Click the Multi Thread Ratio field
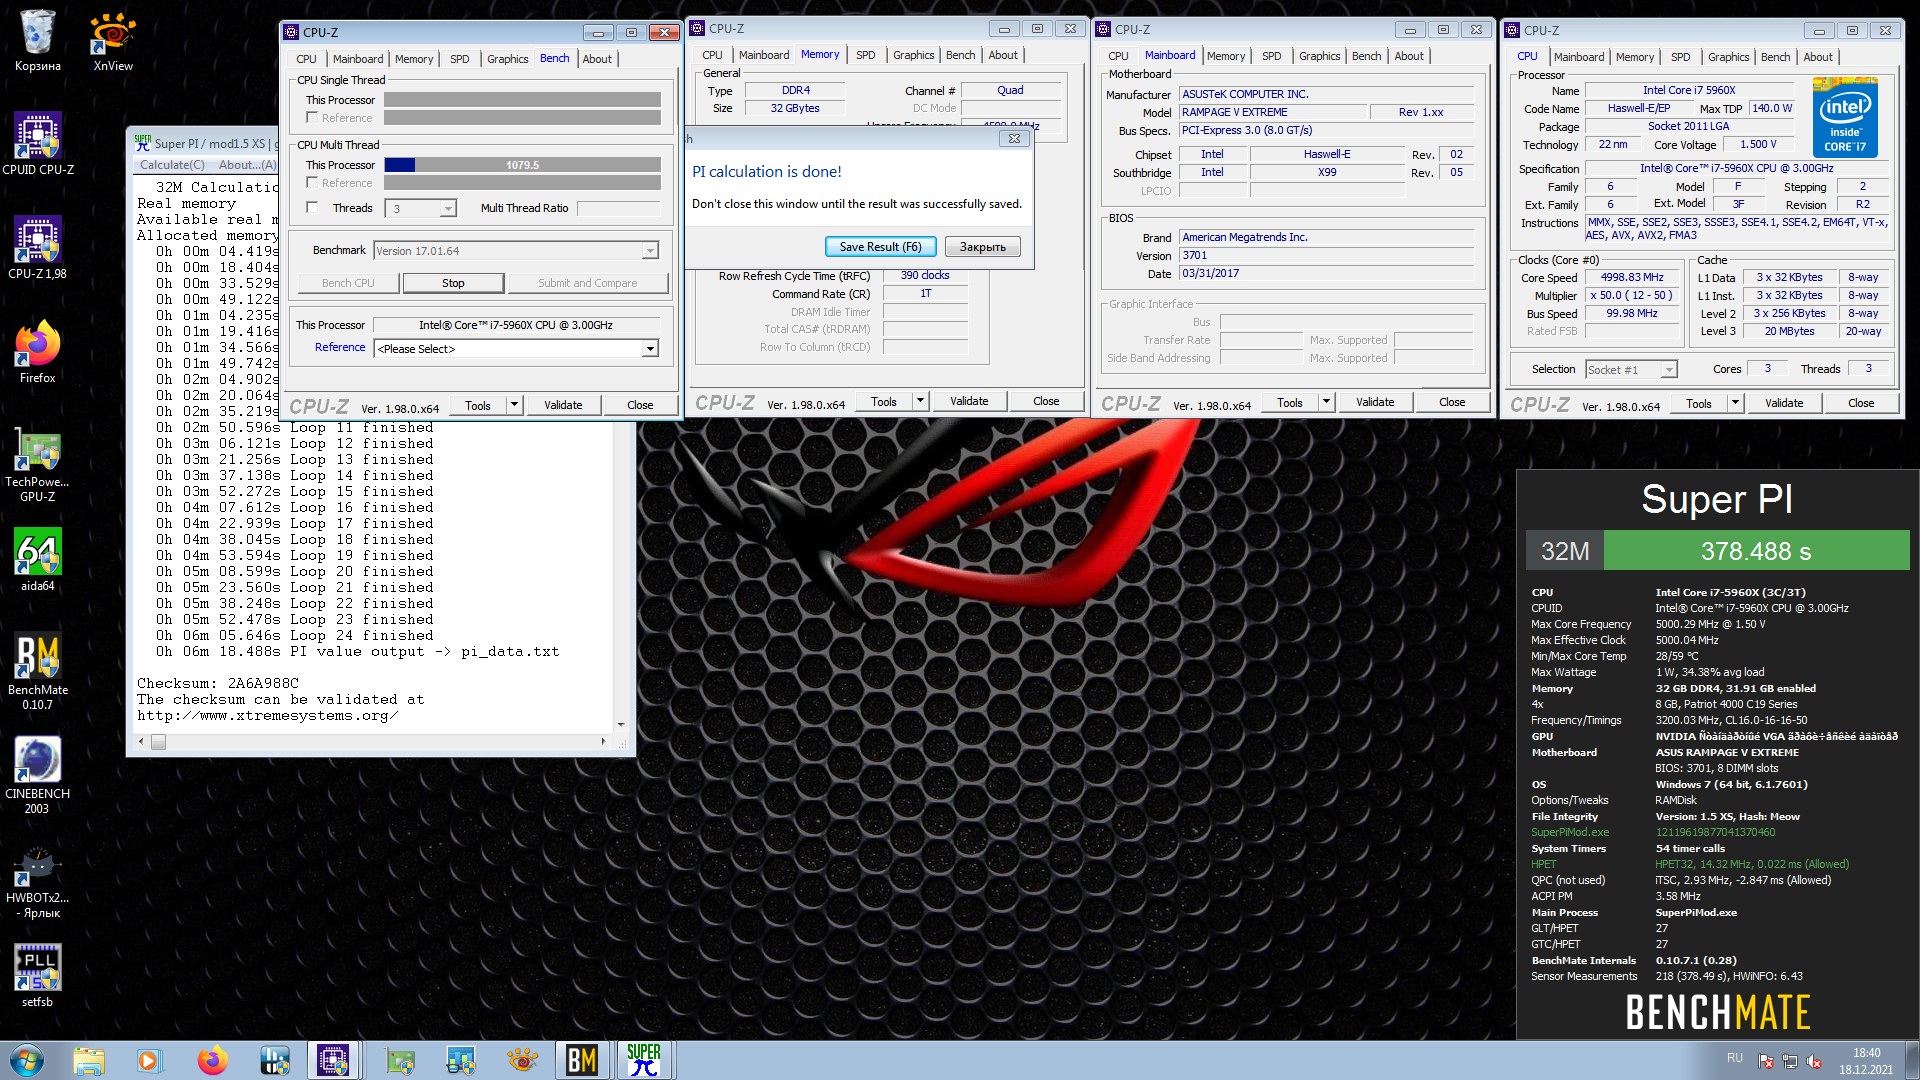Image resolution: width=1920 pixels, height=1080 pixels. click(x=618, y=208)
